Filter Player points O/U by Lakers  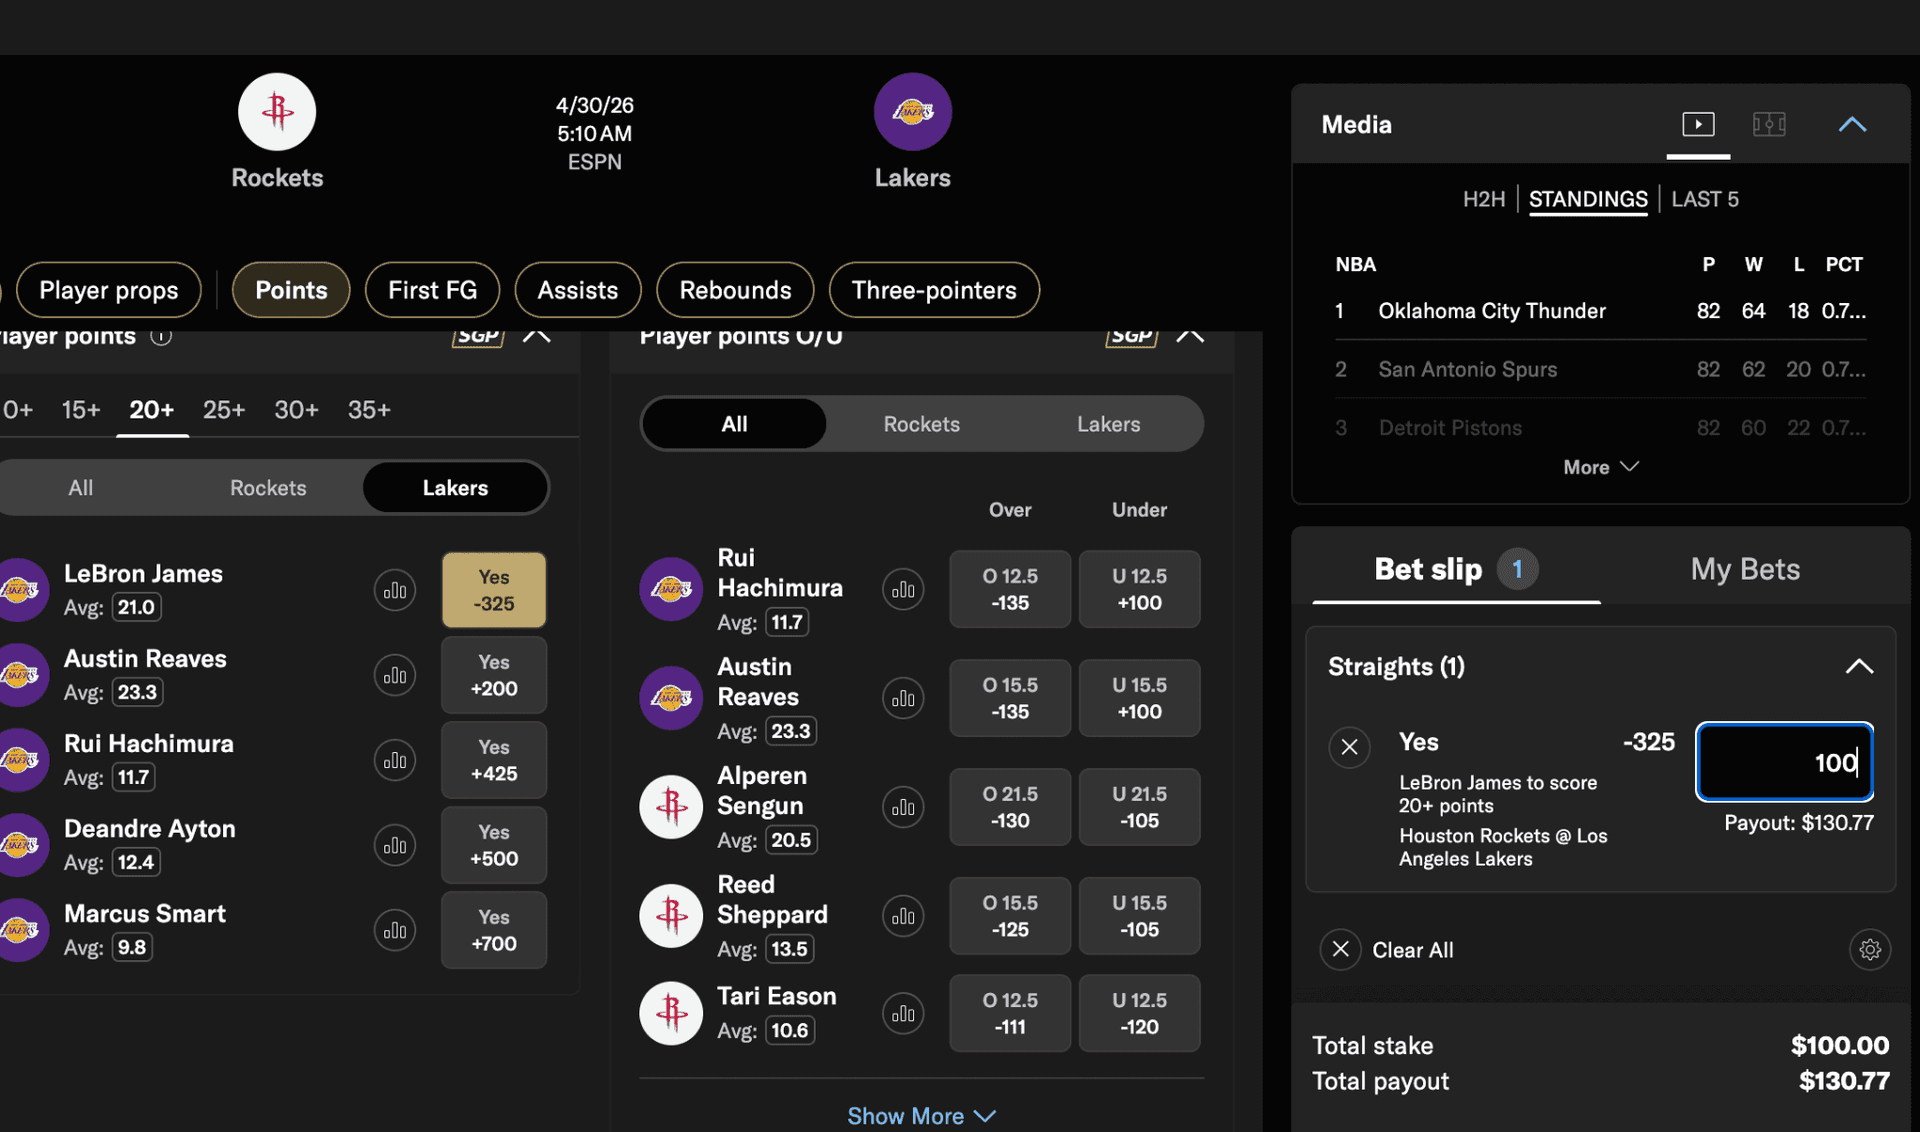[x=1108, y=424]
